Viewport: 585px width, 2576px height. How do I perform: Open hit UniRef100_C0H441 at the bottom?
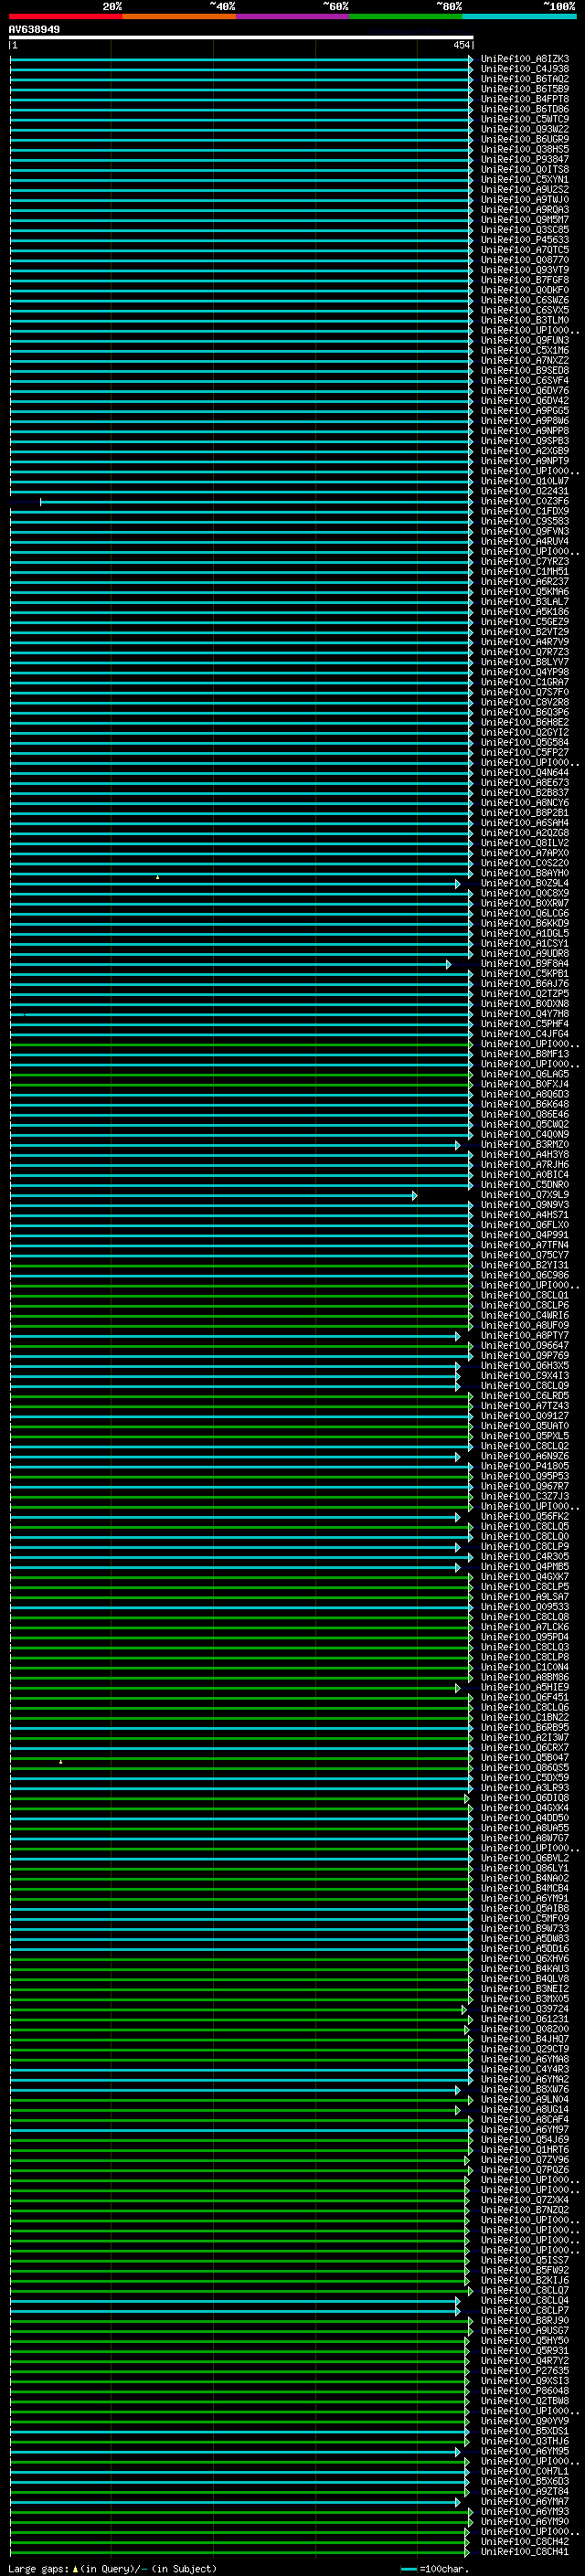pyautogui.click(x=525, y=2552)
